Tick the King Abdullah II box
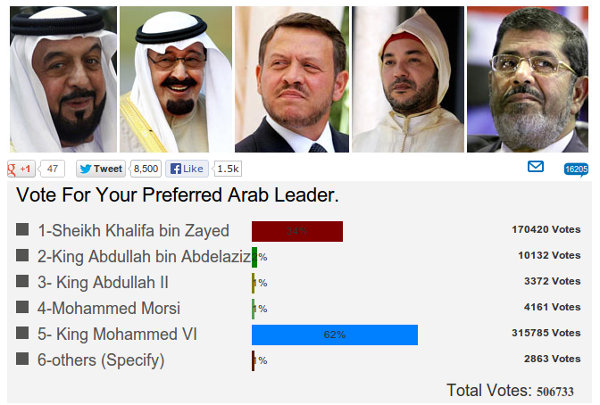600x405 pixels. 22,281
